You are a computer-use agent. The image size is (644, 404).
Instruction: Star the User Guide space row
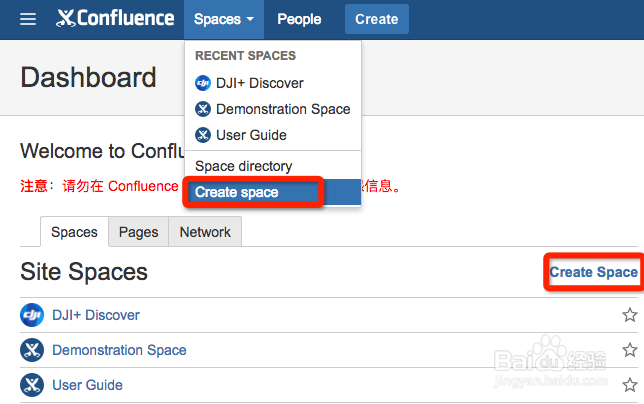tap(630, 385)
